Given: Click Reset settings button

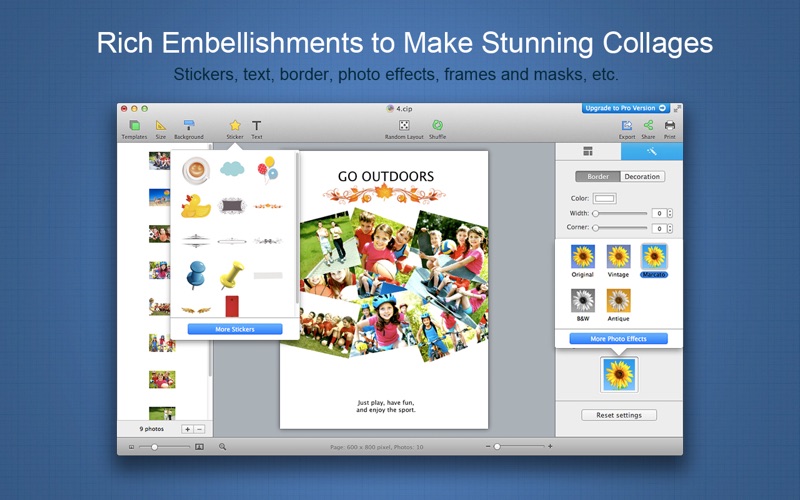Looking at the screenshot, I should pyautogui.click(x=619, y=415).
